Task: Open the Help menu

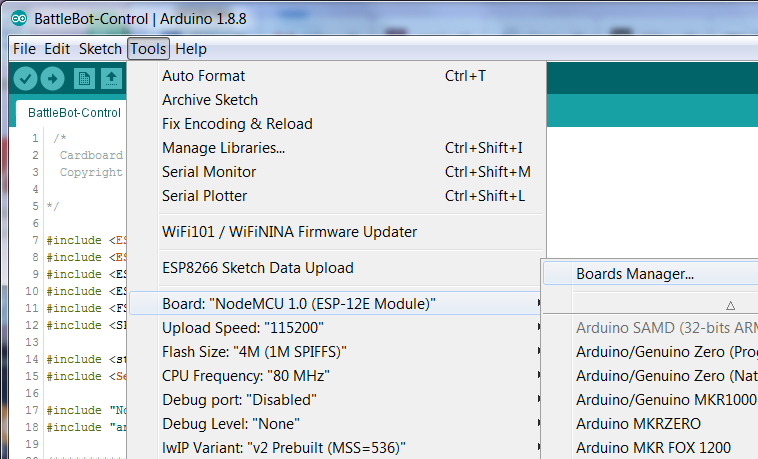Action: [191, 49]
